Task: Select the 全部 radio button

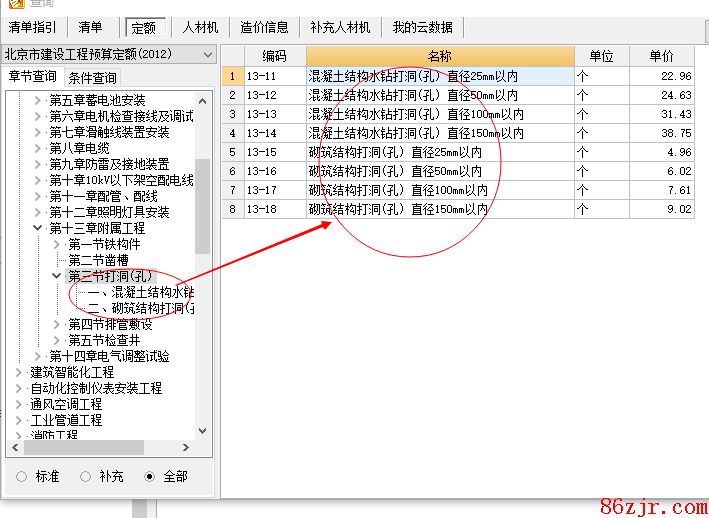Action: [x=150, y=477]
